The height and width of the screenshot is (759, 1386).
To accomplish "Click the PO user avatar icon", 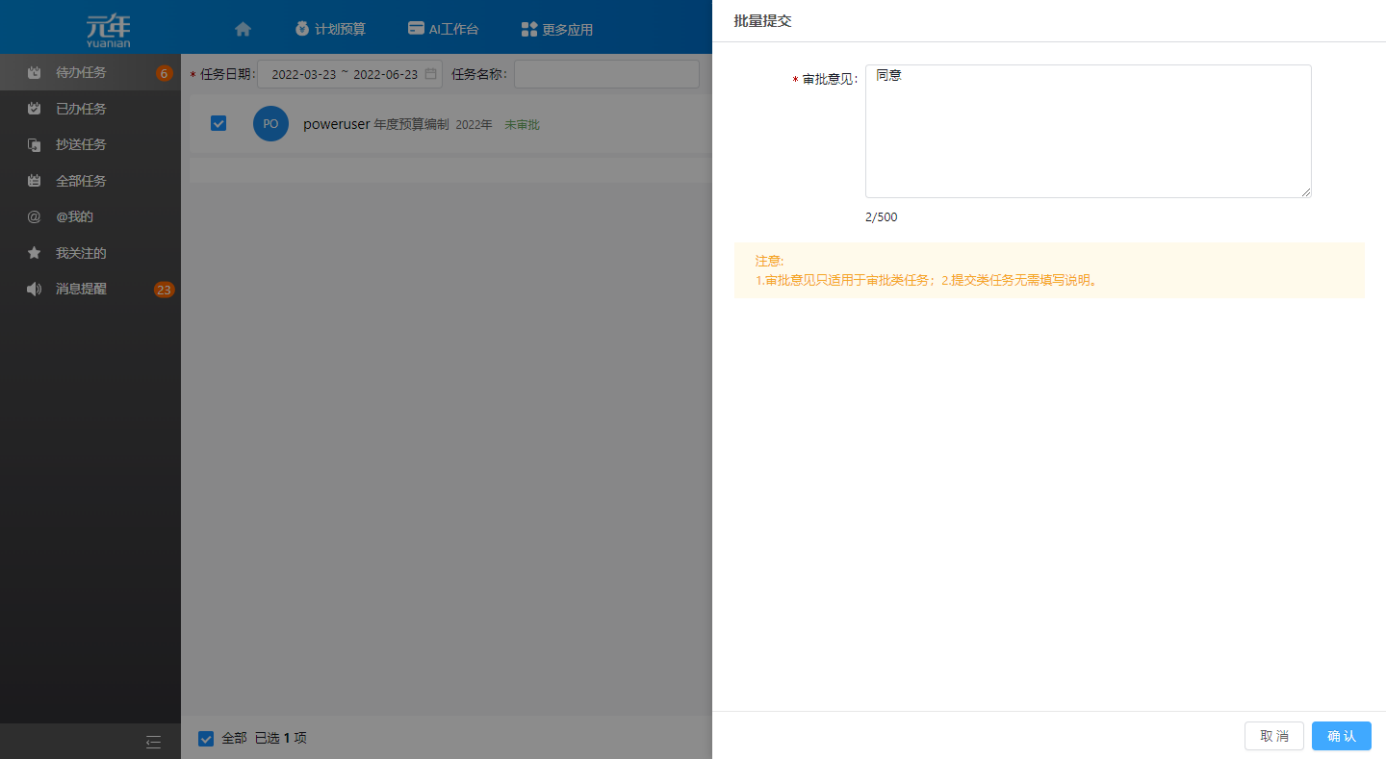I will [270, 124].
